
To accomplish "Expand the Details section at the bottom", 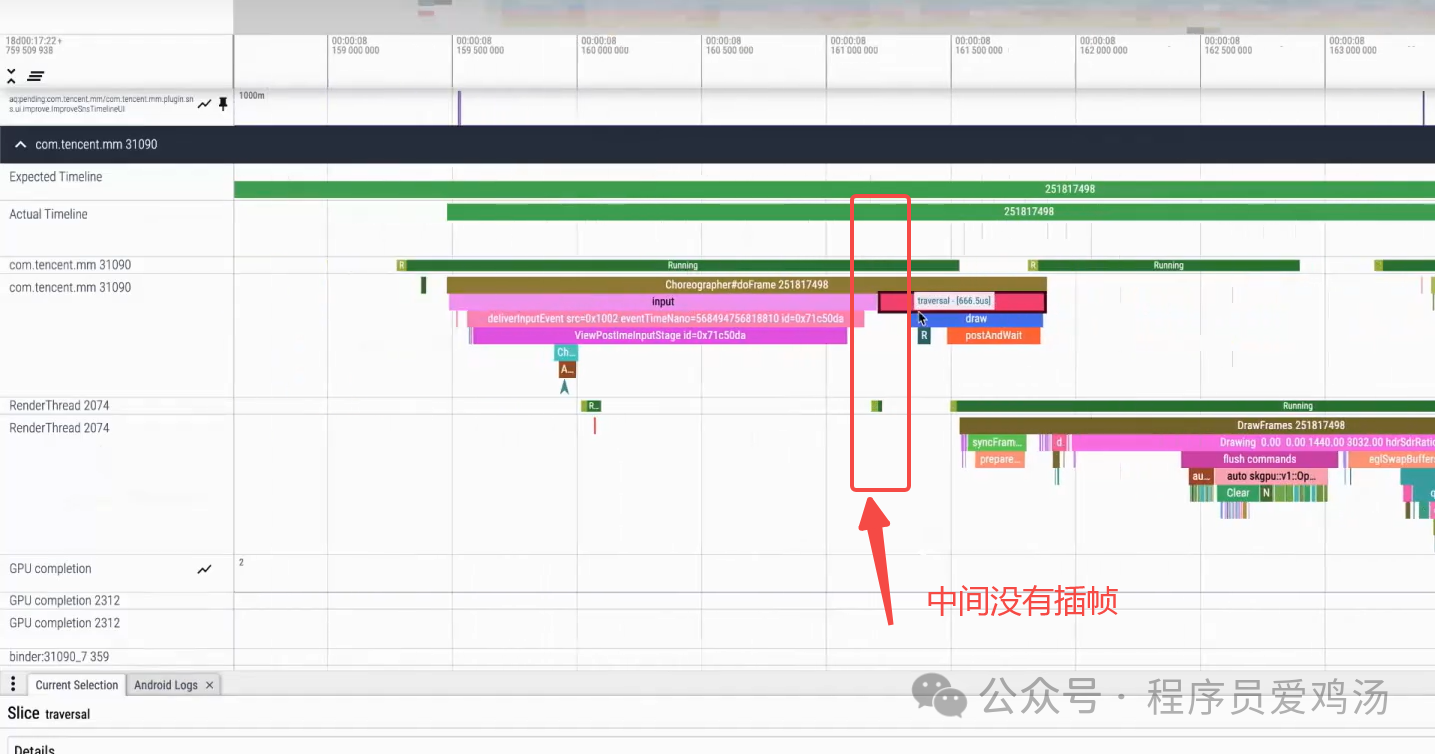I will tap(33, 748).
